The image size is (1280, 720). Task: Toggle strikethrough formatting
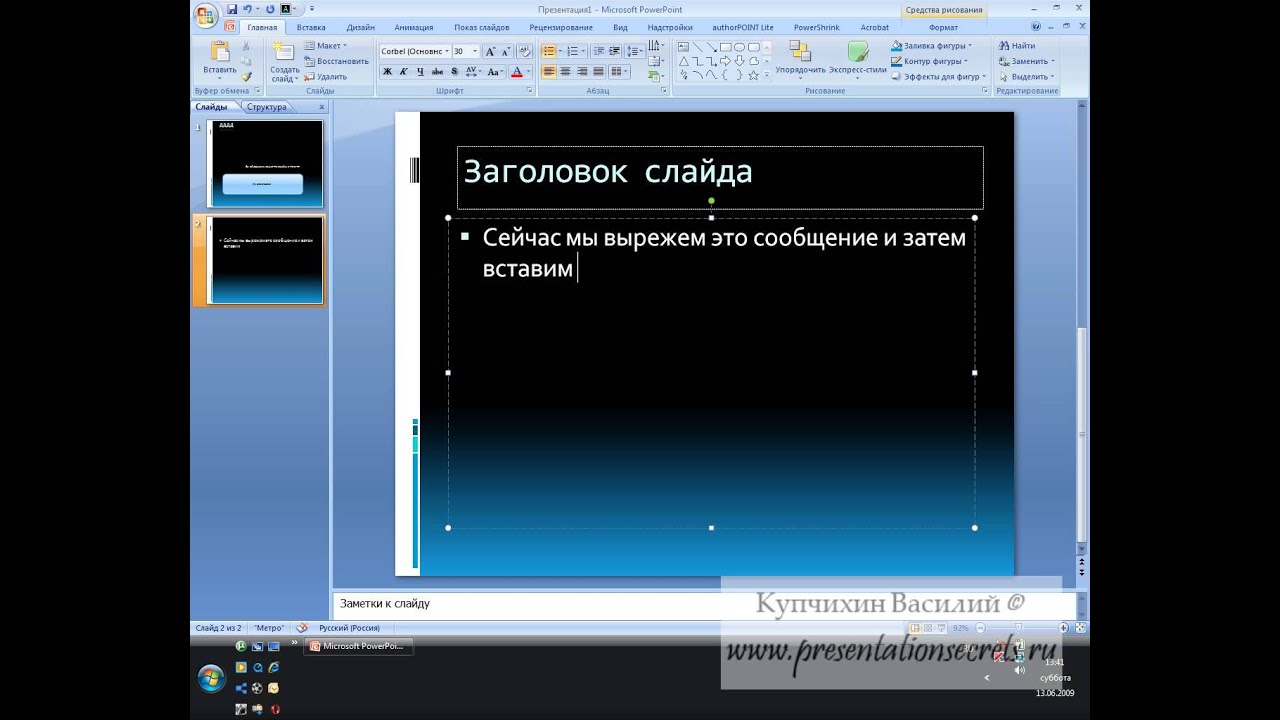[x=437, y=72]
